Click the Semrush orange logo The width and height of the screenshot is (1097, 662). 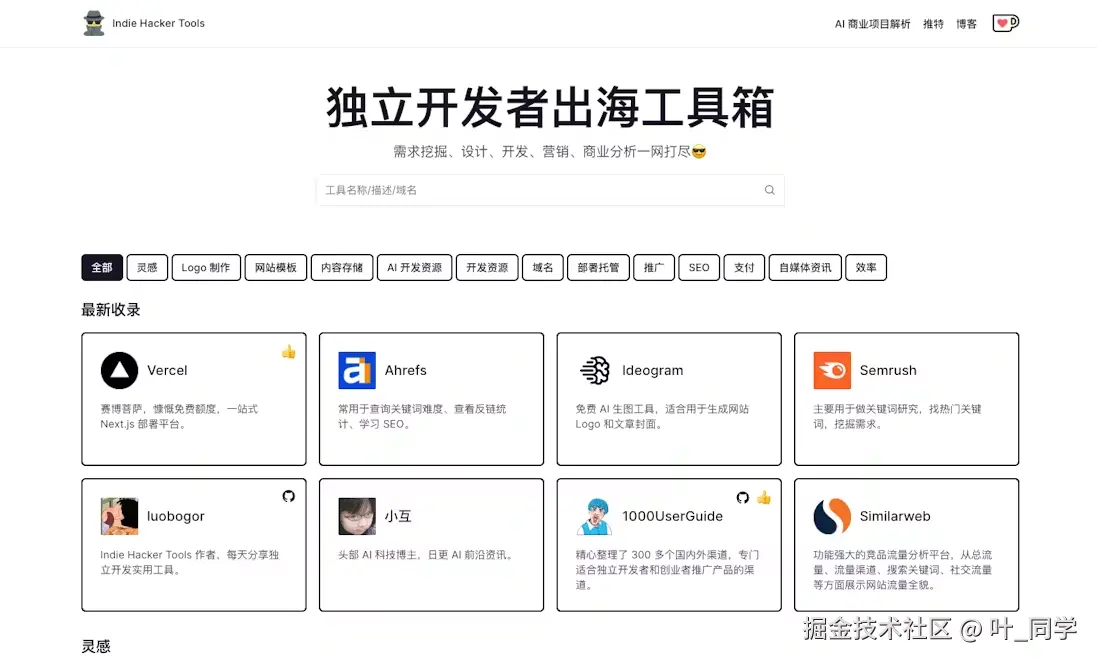click(x=832, y=370)
